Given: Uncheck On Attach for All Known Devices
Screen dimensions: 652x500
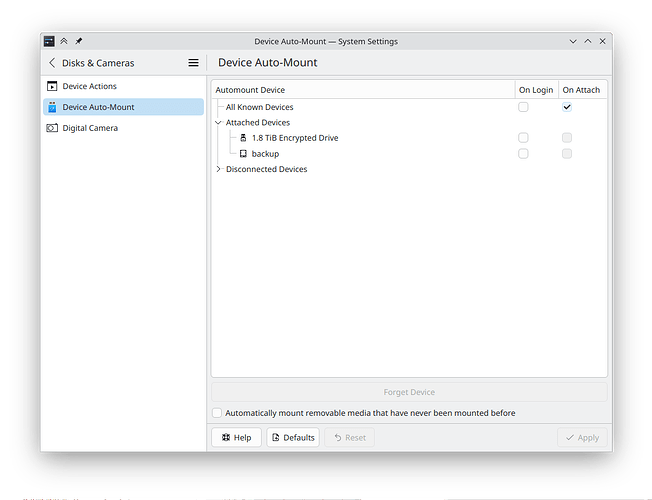Looking at the screenshot, I should 567,107.
